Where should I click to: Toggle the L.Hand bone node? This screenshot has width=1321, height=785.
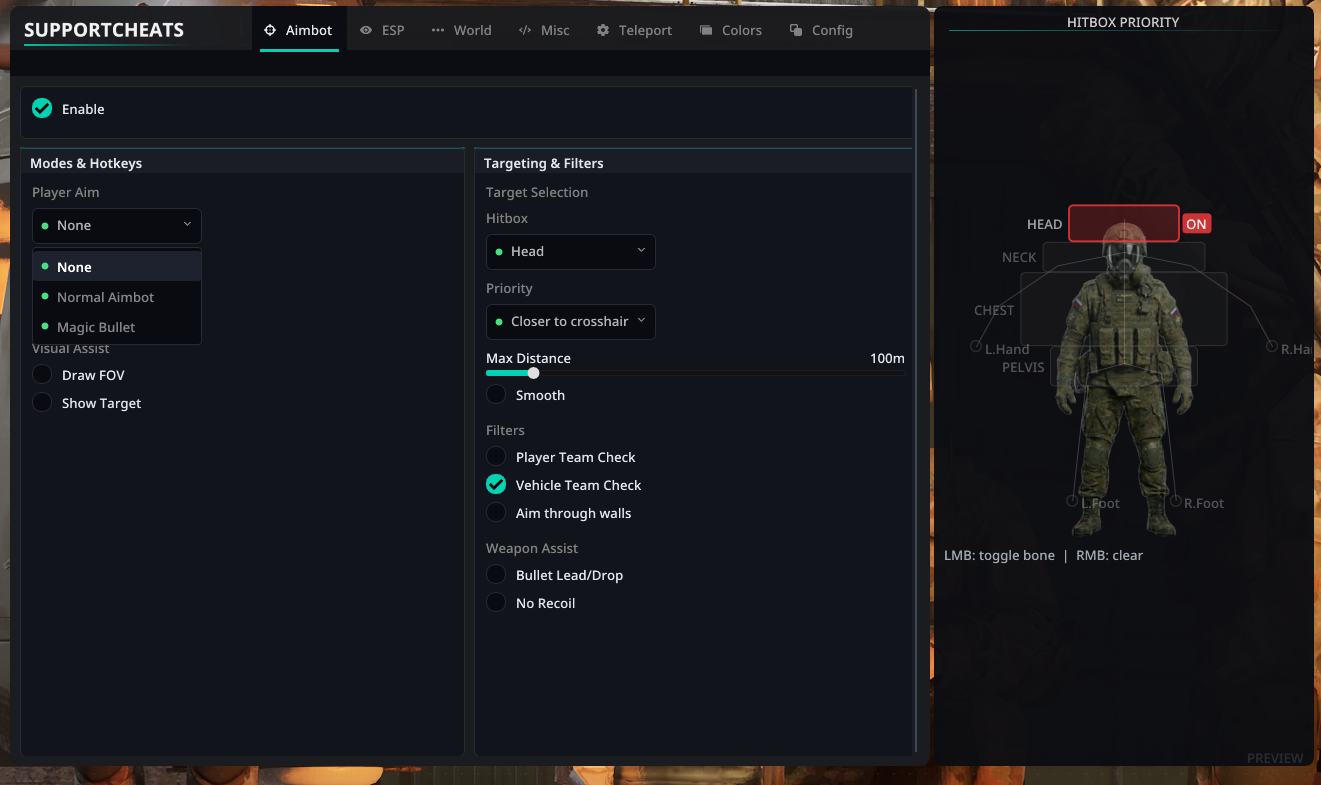point(975,346)
